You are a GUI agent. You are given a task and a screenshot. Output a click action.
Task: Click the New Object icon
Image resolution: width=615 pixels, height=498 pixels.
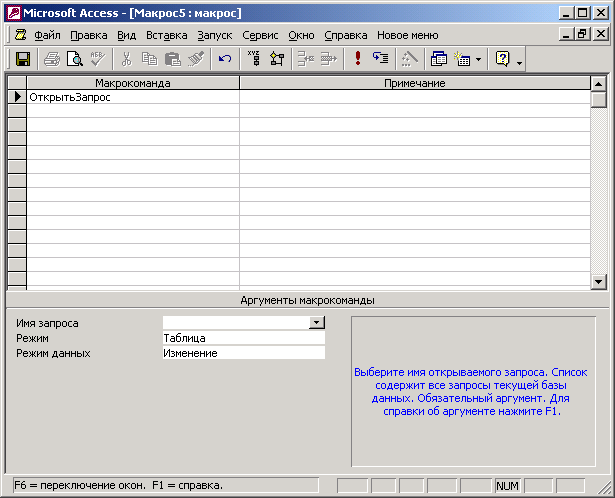(462, 59)
